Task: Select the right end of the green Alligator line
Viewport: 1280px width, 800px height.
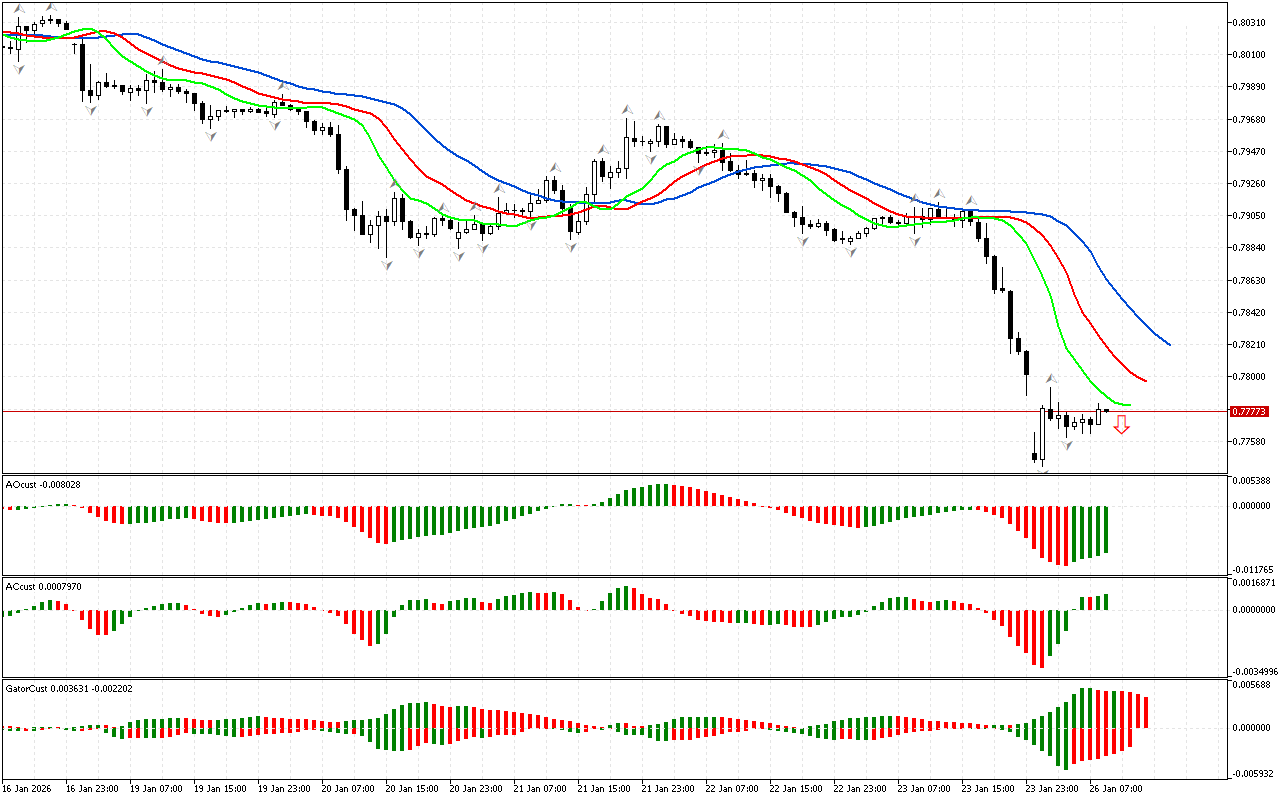Action: (x=1128, y=405)
